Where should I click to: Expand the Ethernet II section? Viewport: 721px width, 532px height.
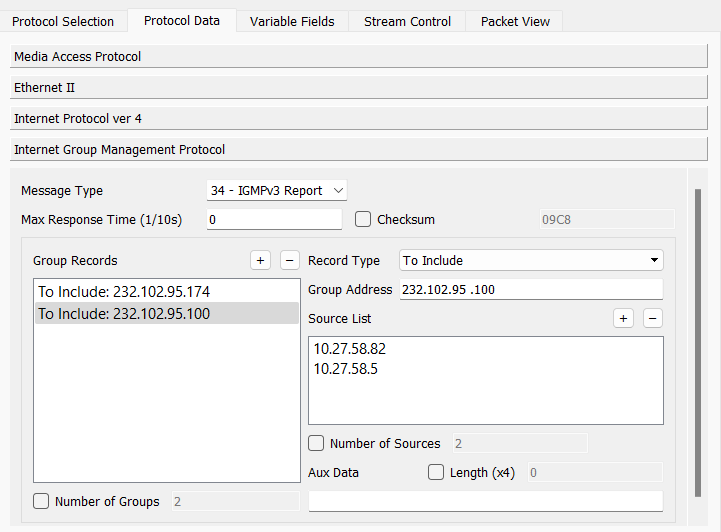(x=358, y=88)
